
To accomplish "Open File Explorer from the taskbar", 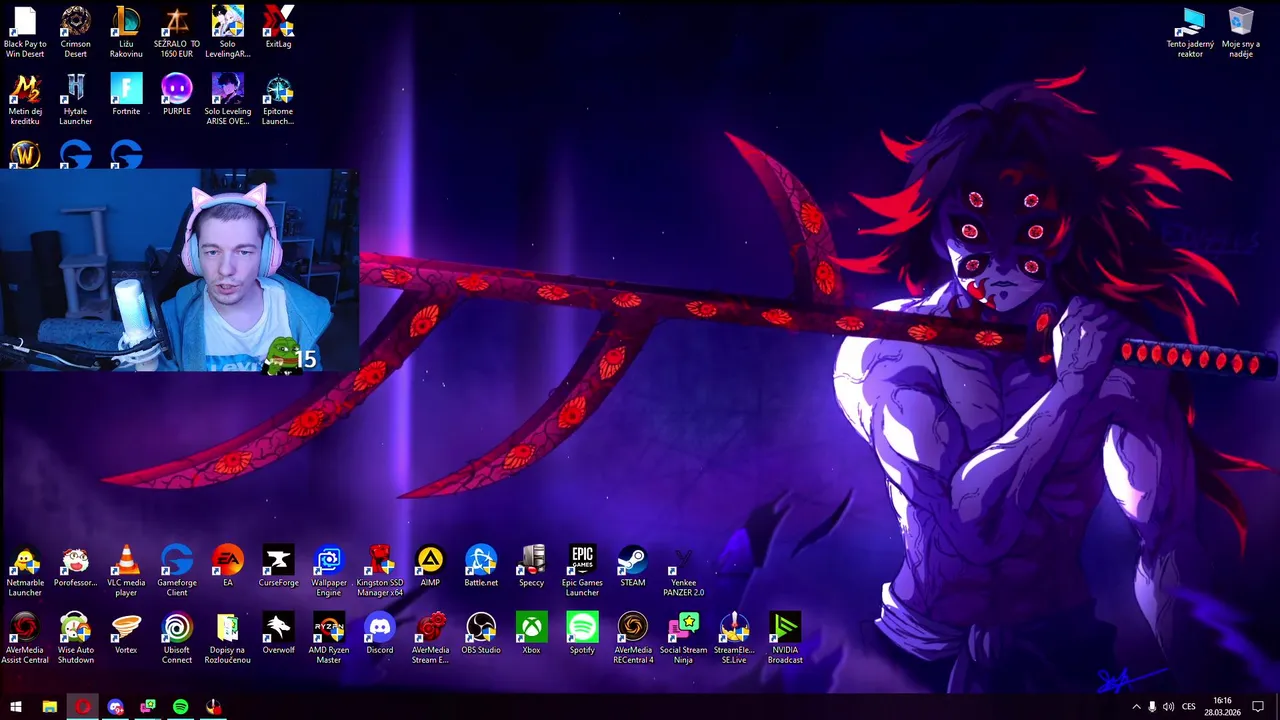I will 49,707.
